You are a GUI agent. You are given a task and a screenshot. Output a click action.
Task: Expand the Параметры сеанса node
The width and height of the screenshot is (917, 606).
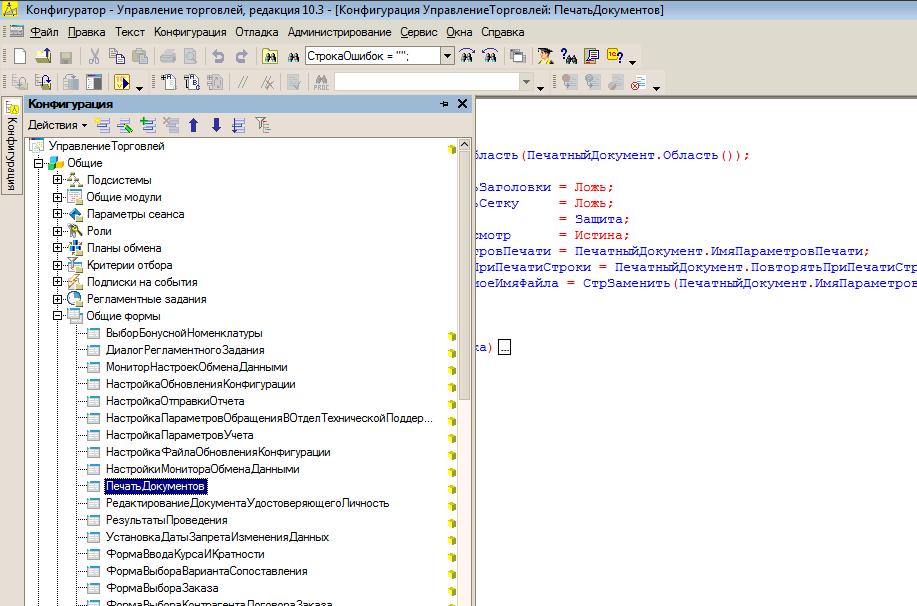(57, 214)
